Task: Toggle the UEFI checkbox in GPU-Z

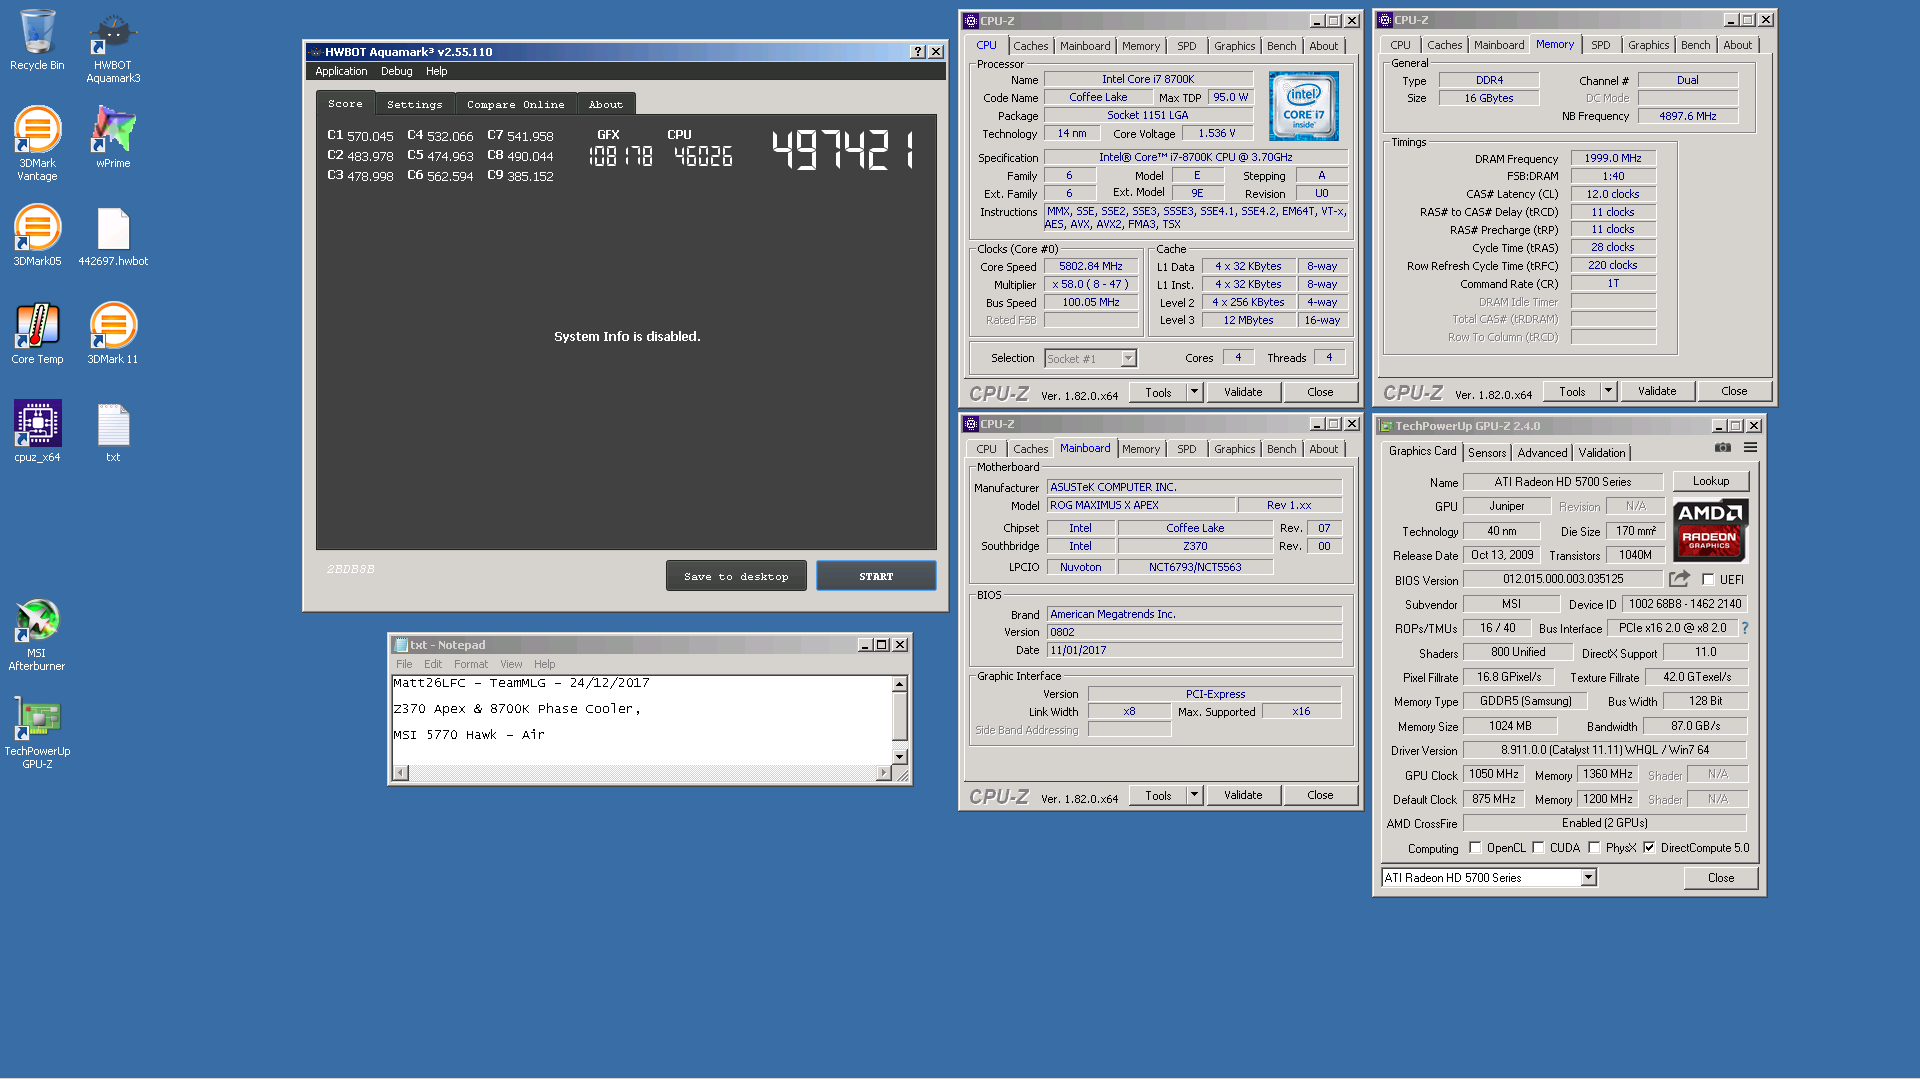Action: tap(1708, 579)
